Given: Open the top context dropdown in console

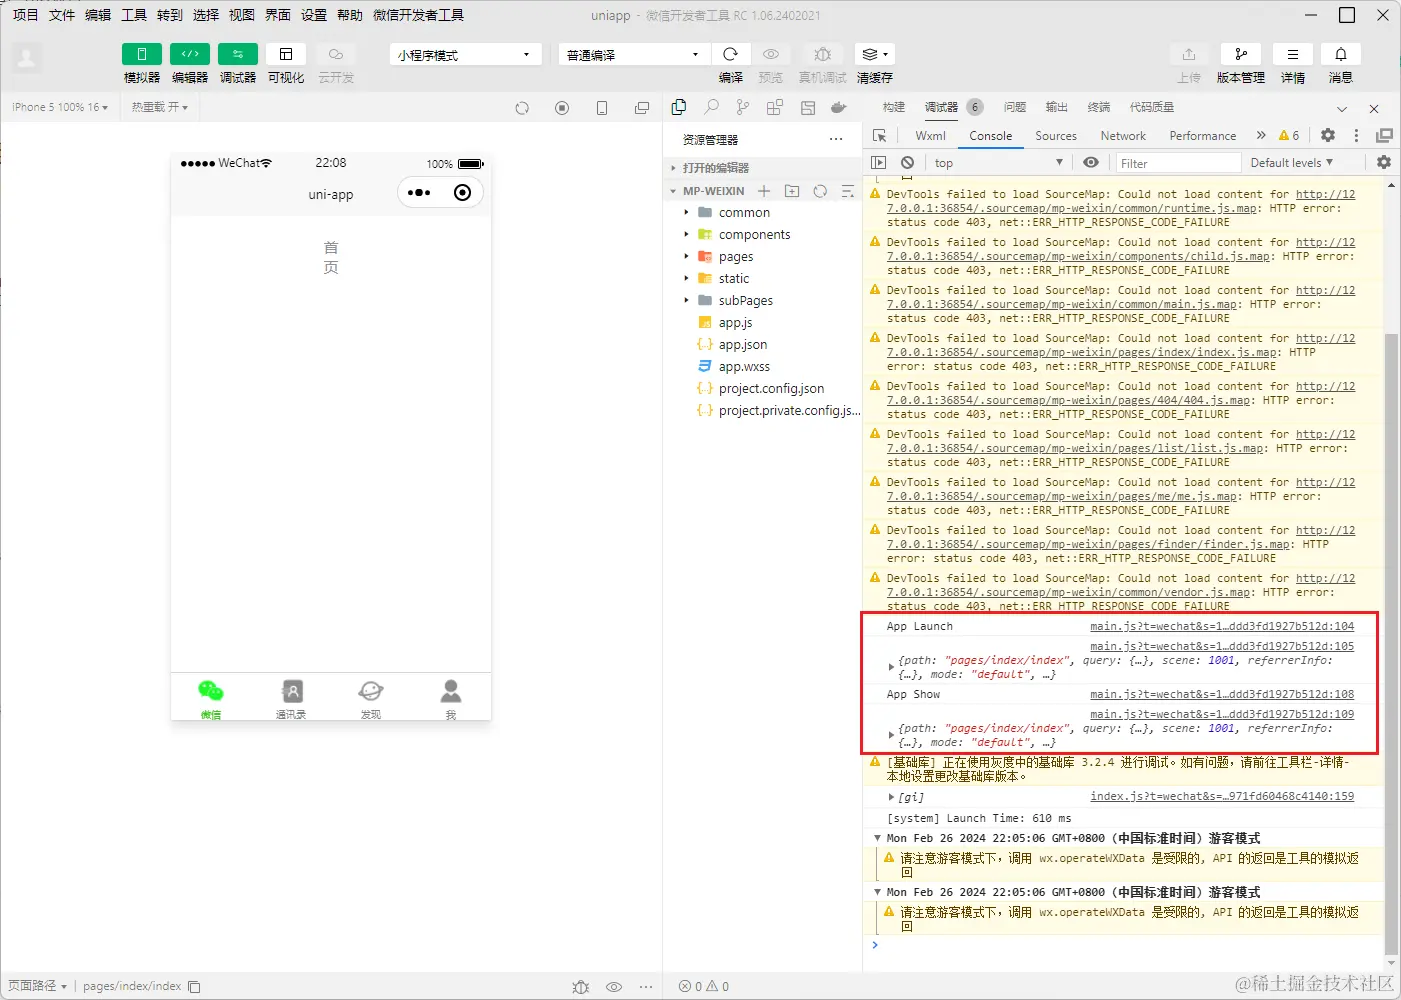Looking at the screenshot, I should coord(998,163).
